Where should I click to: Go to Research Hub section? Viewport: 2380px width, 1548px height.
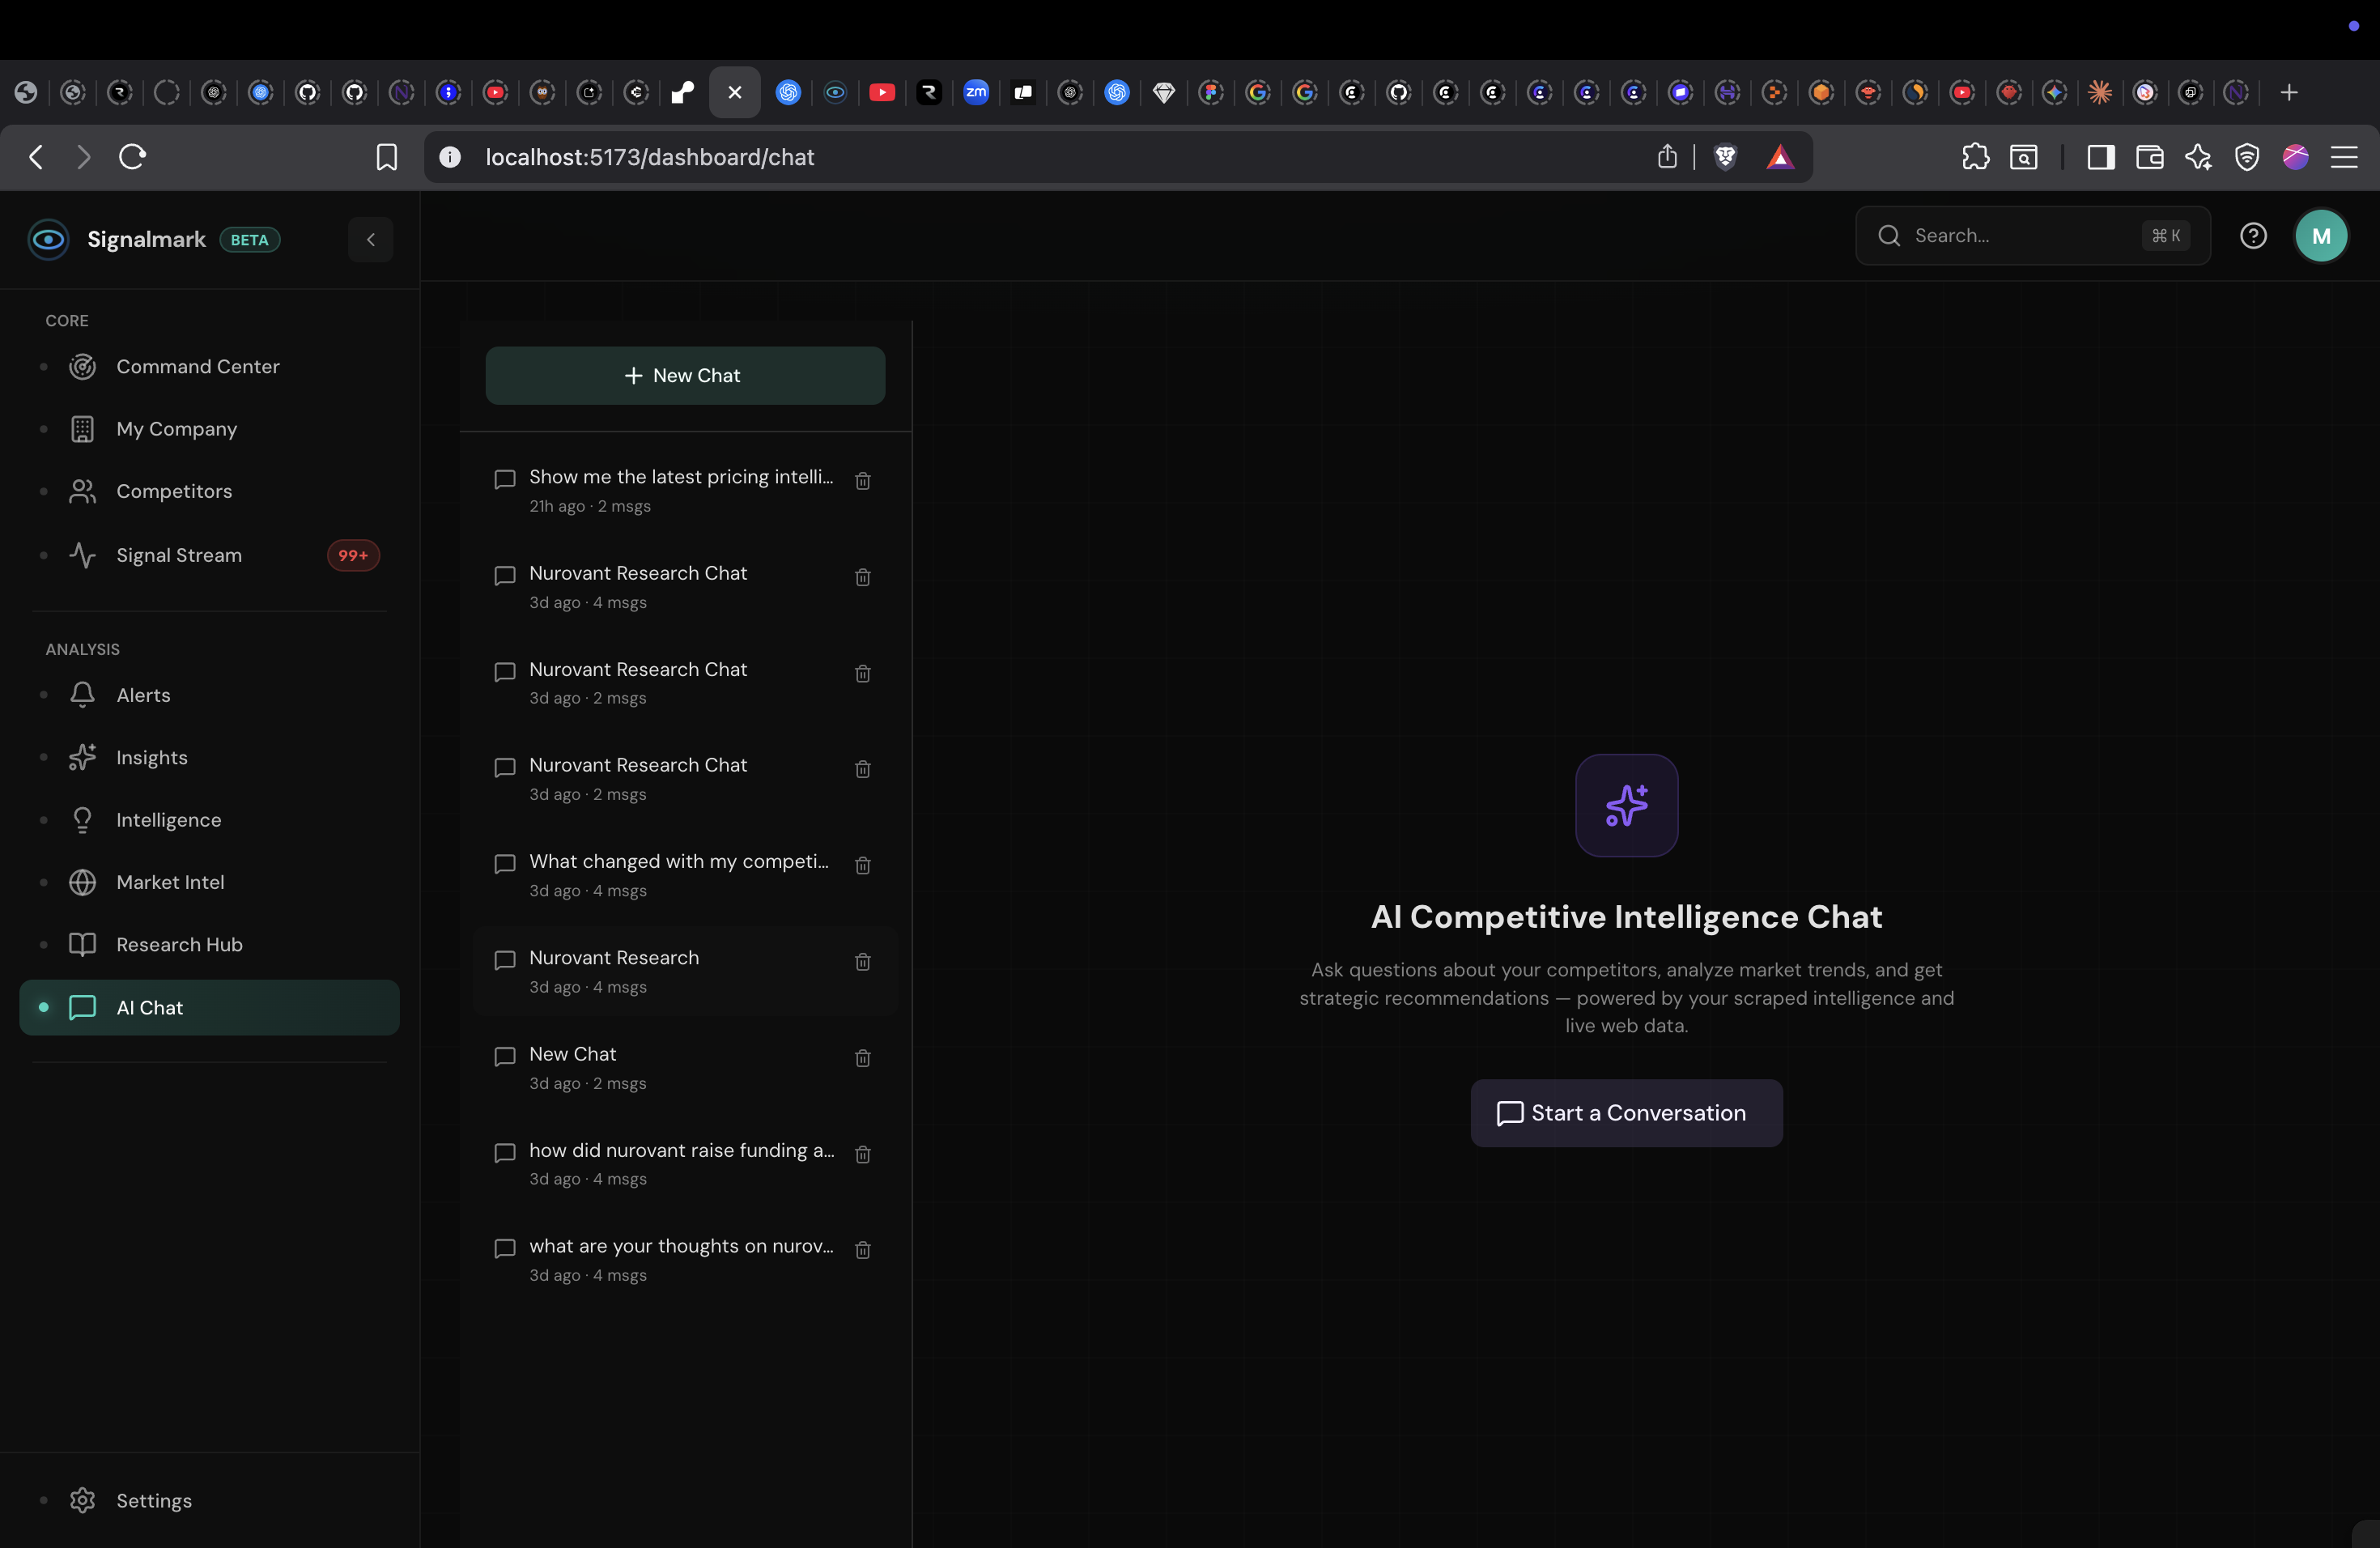[179, 945]
